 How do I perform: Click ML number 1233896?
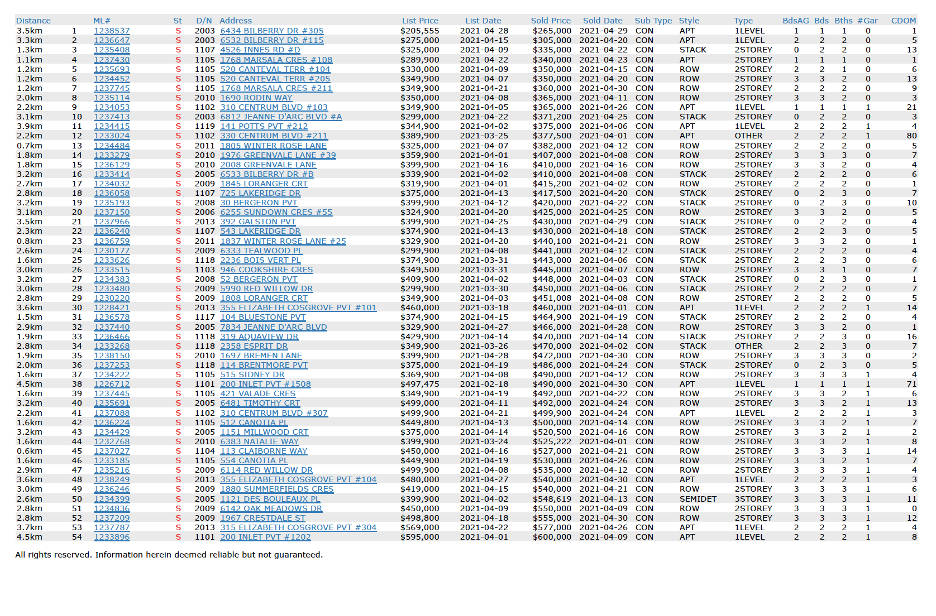tap(111, 536)
